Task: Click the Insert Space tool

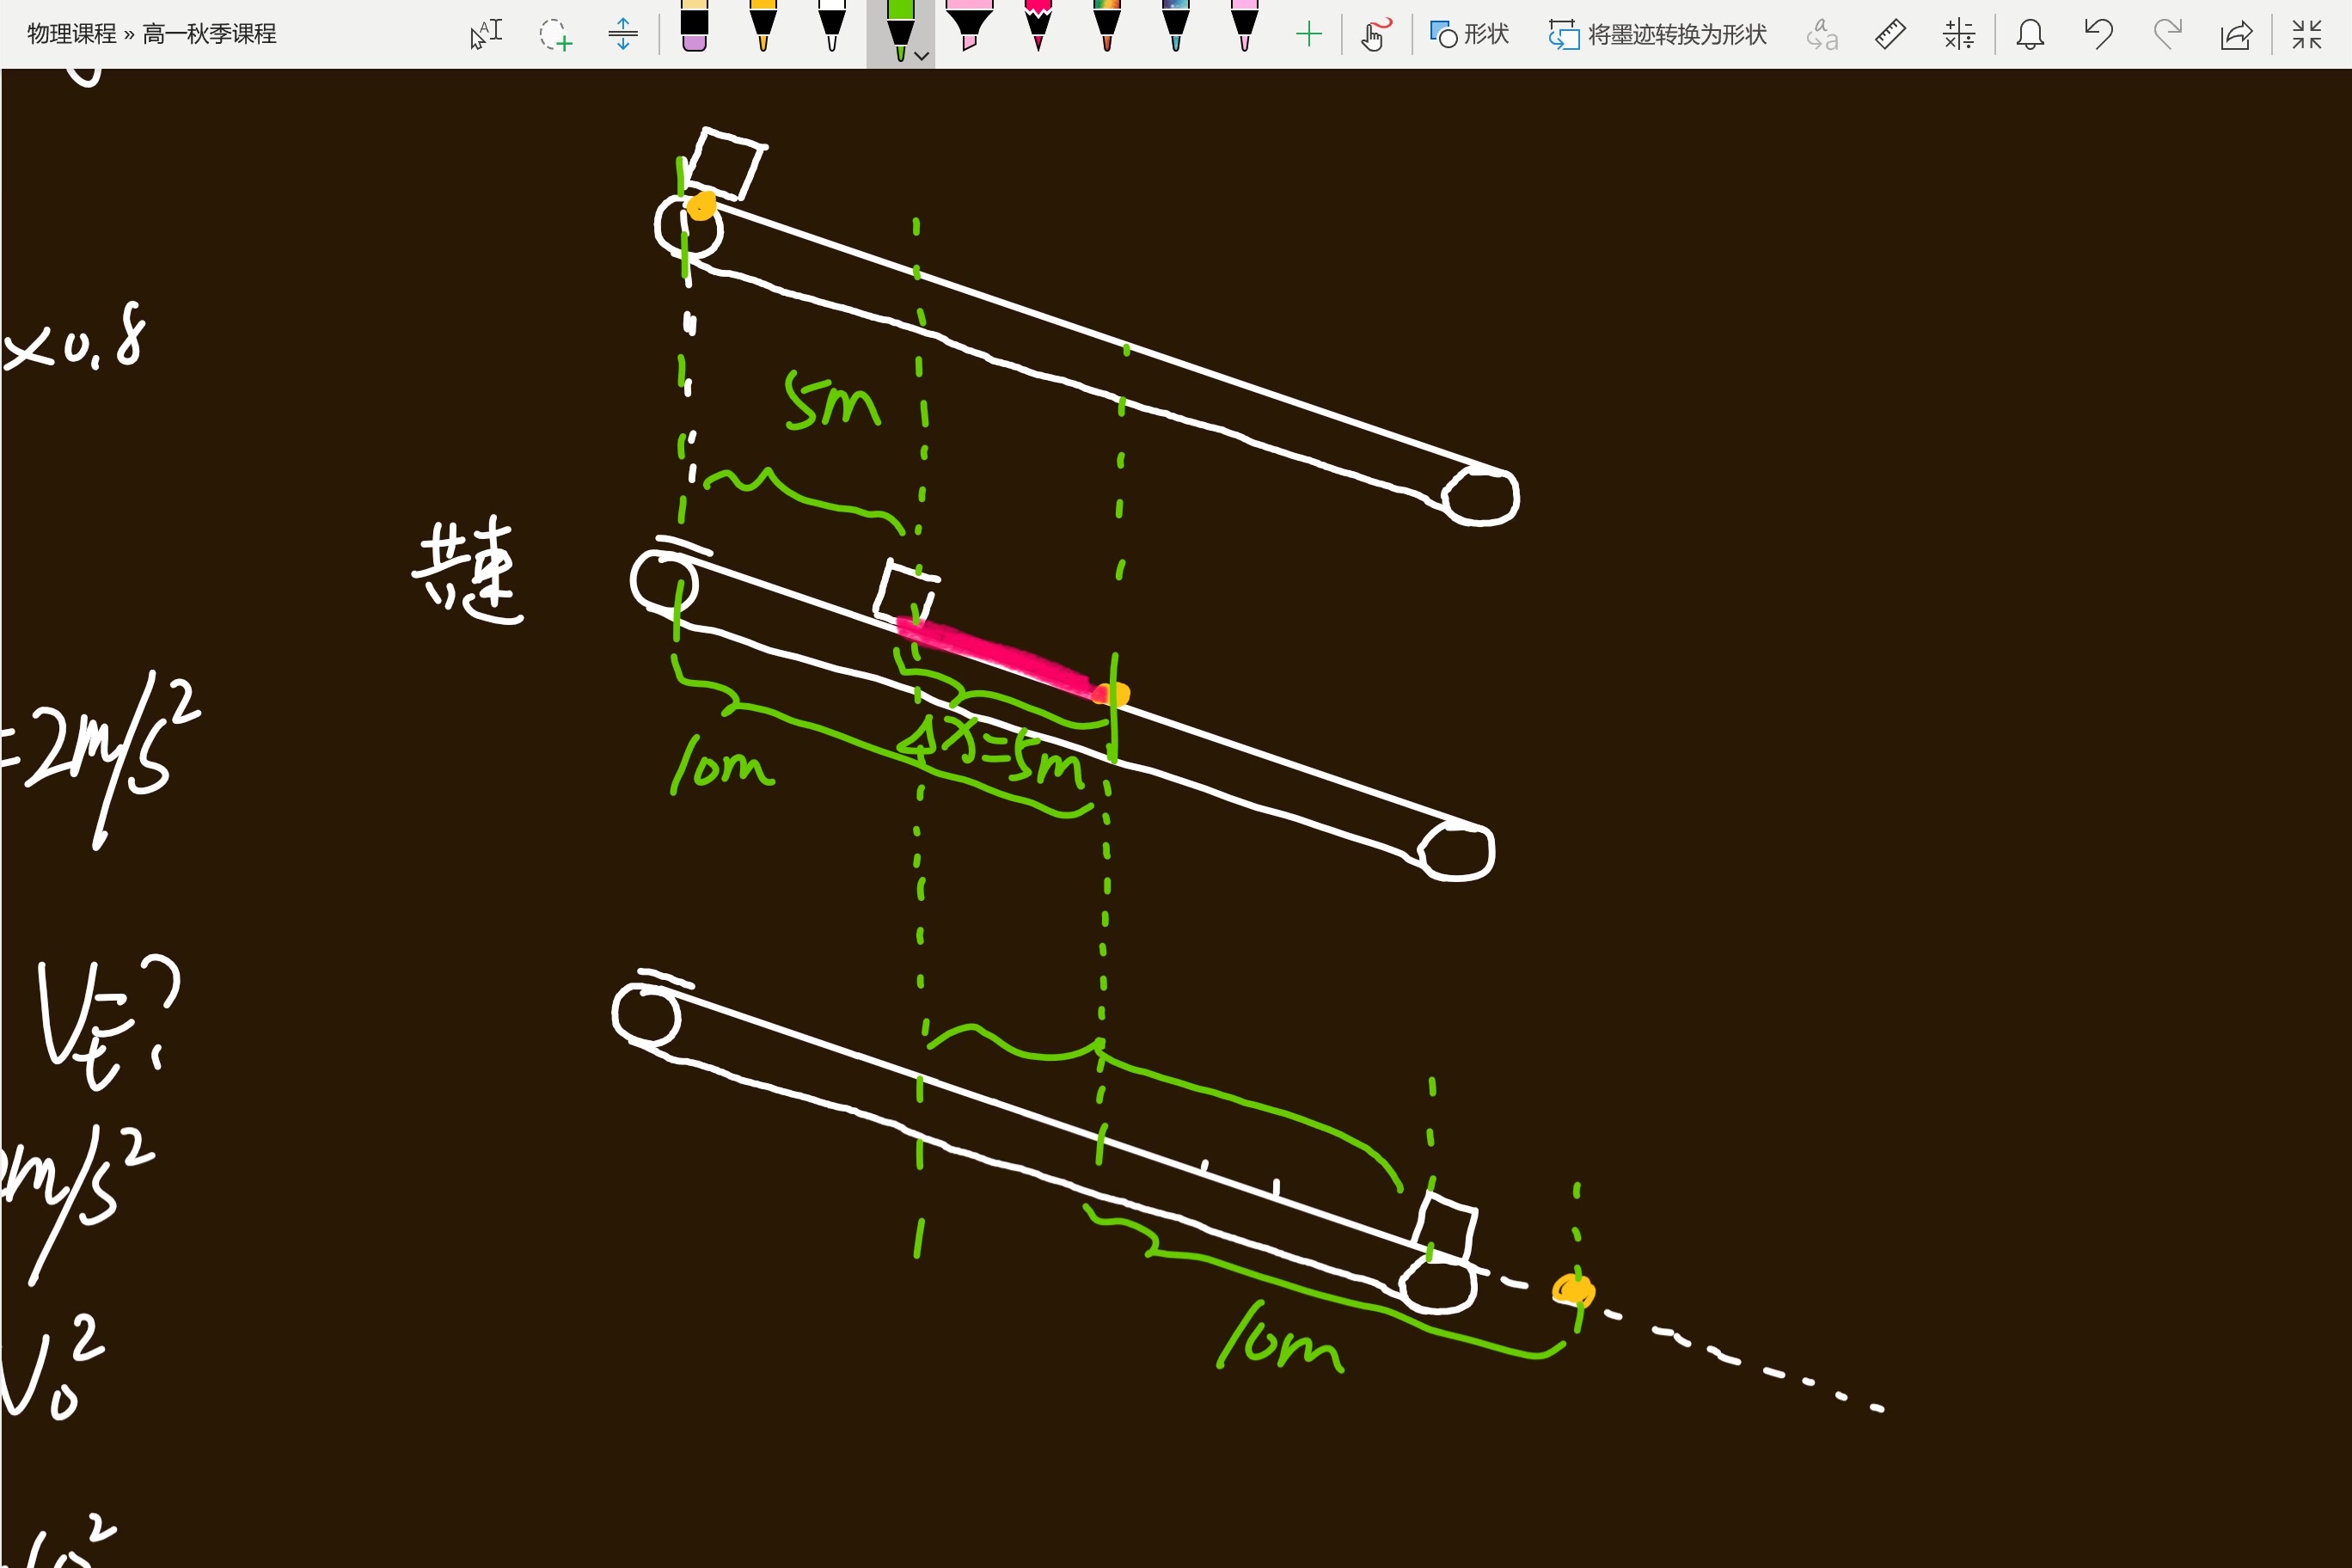Action: 622,34
